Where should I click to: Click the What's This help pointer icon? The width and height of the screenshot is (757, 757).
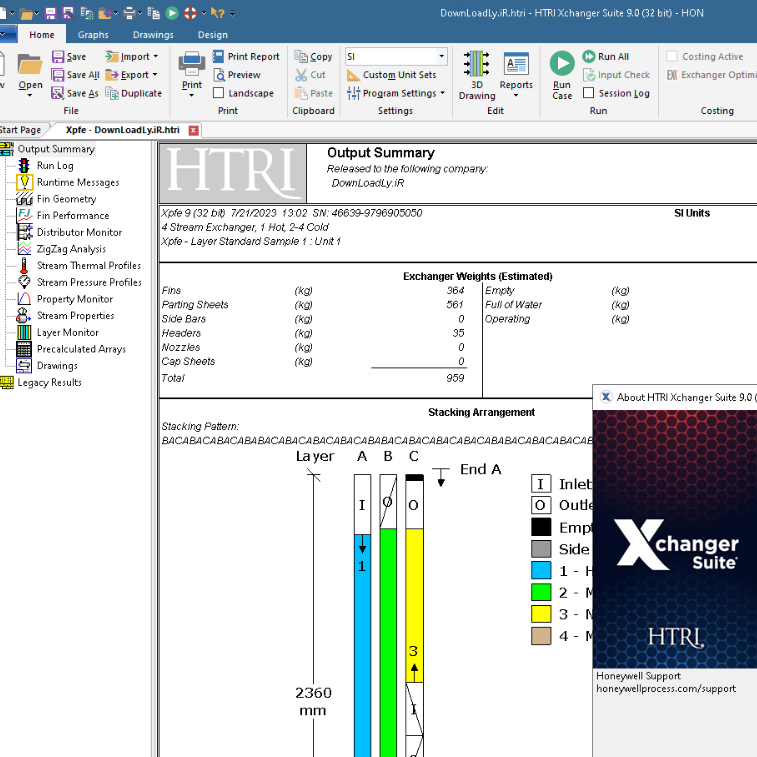217,13
